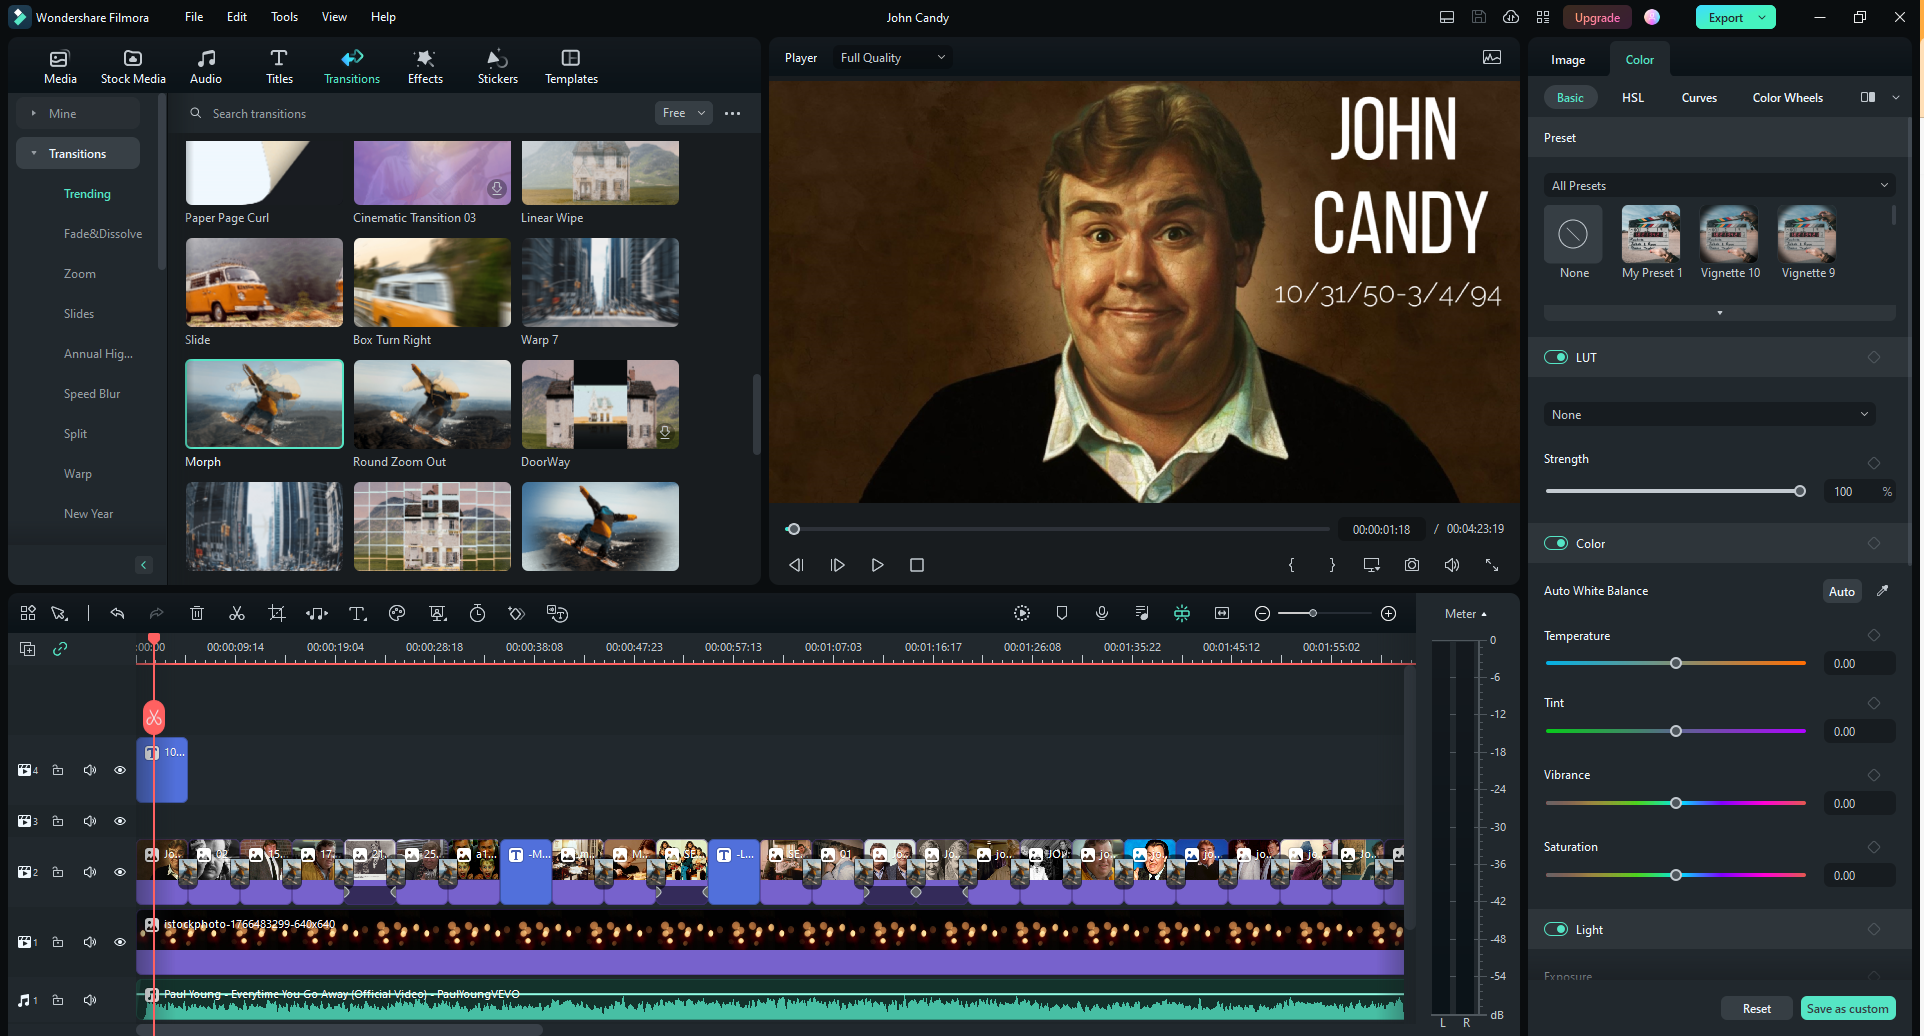This screenshot has height=1036, width=1924.
Task: Adjust the Temperature slider handle
Action: point(1676,663)
